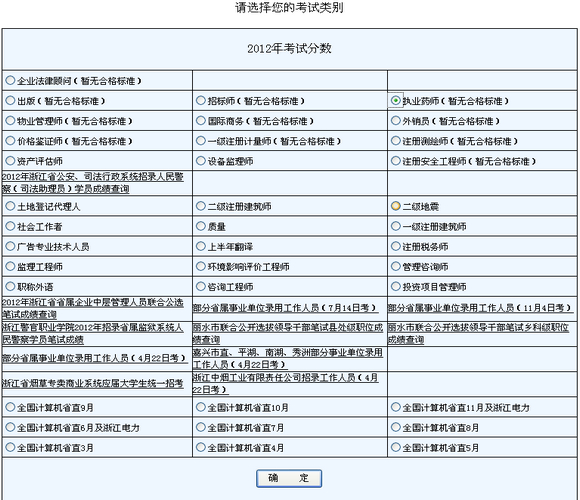This screenshot has height=500, width=580.
Task: Select 全国计算机省直5月 radio button
Action: (396, 447)
